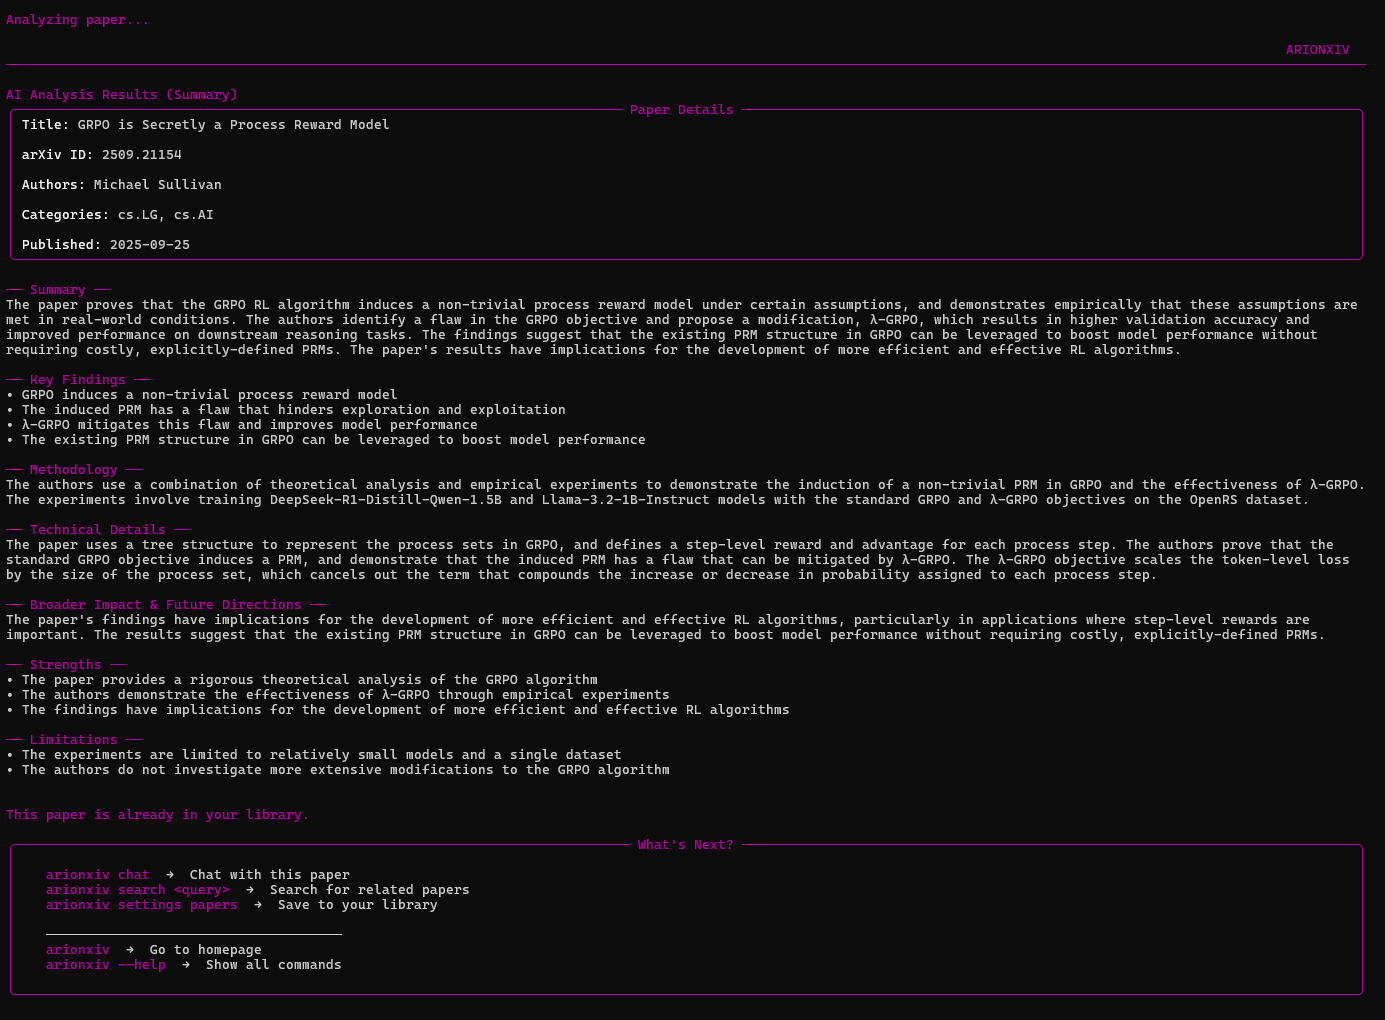Click the arionxiv search <query> command

[x=137, y=890]
